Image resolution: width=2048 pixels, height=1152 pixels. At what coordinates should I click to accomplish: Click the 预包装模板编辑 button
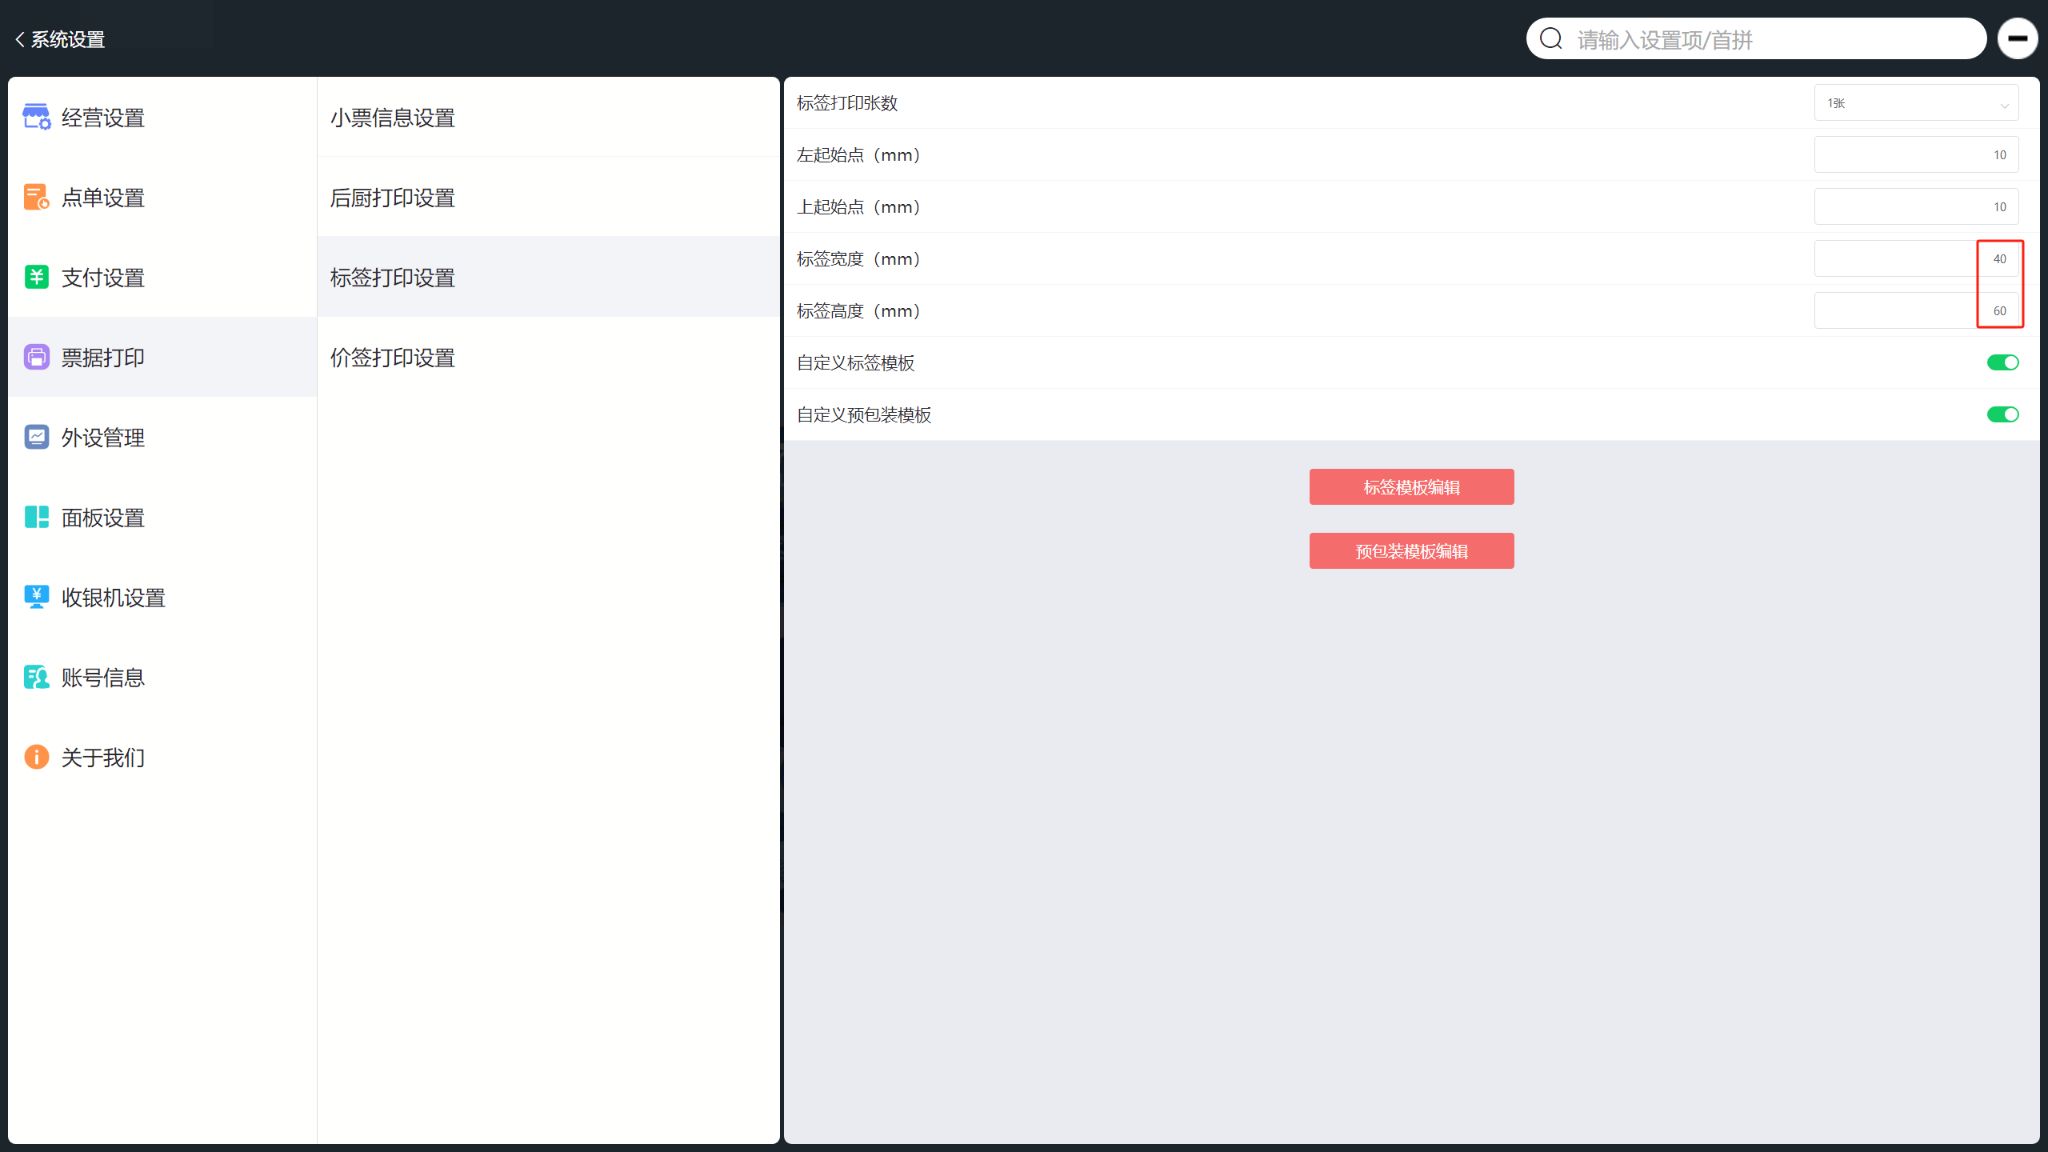tap(1411, 551)
